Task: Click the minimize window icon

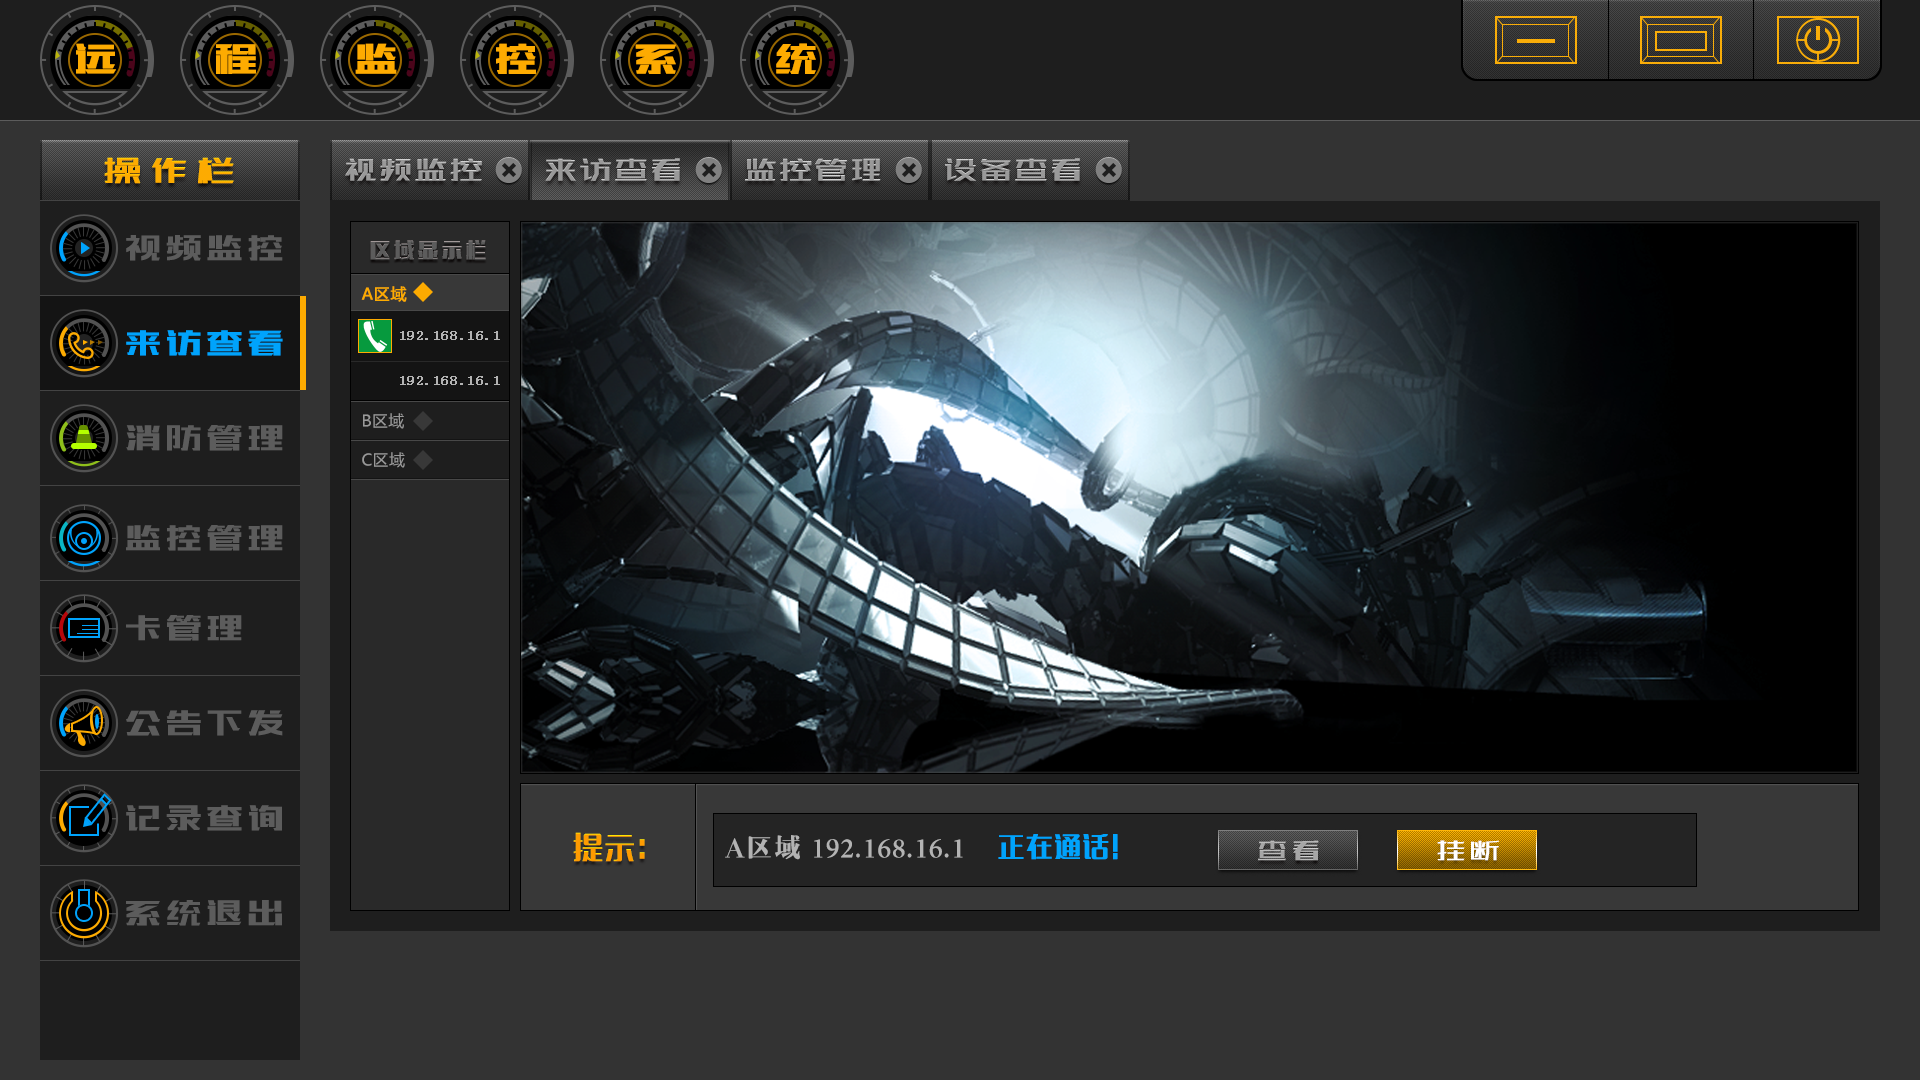Action: (x=1535, y=40)
